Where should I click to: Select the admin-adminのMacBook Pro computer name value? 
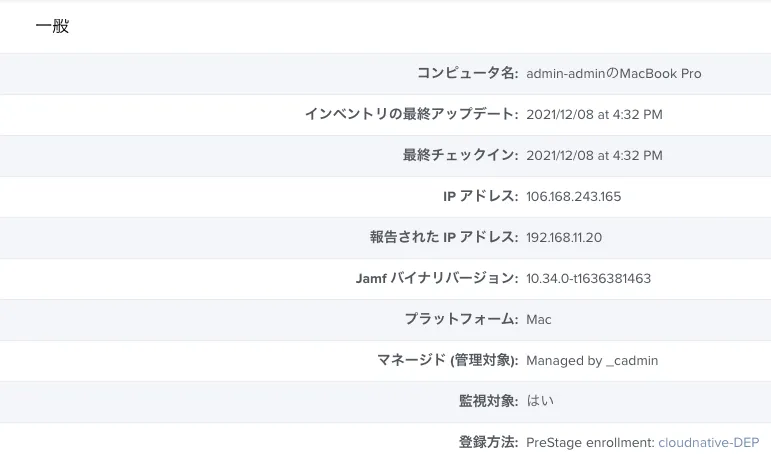(x=614, y=74)
